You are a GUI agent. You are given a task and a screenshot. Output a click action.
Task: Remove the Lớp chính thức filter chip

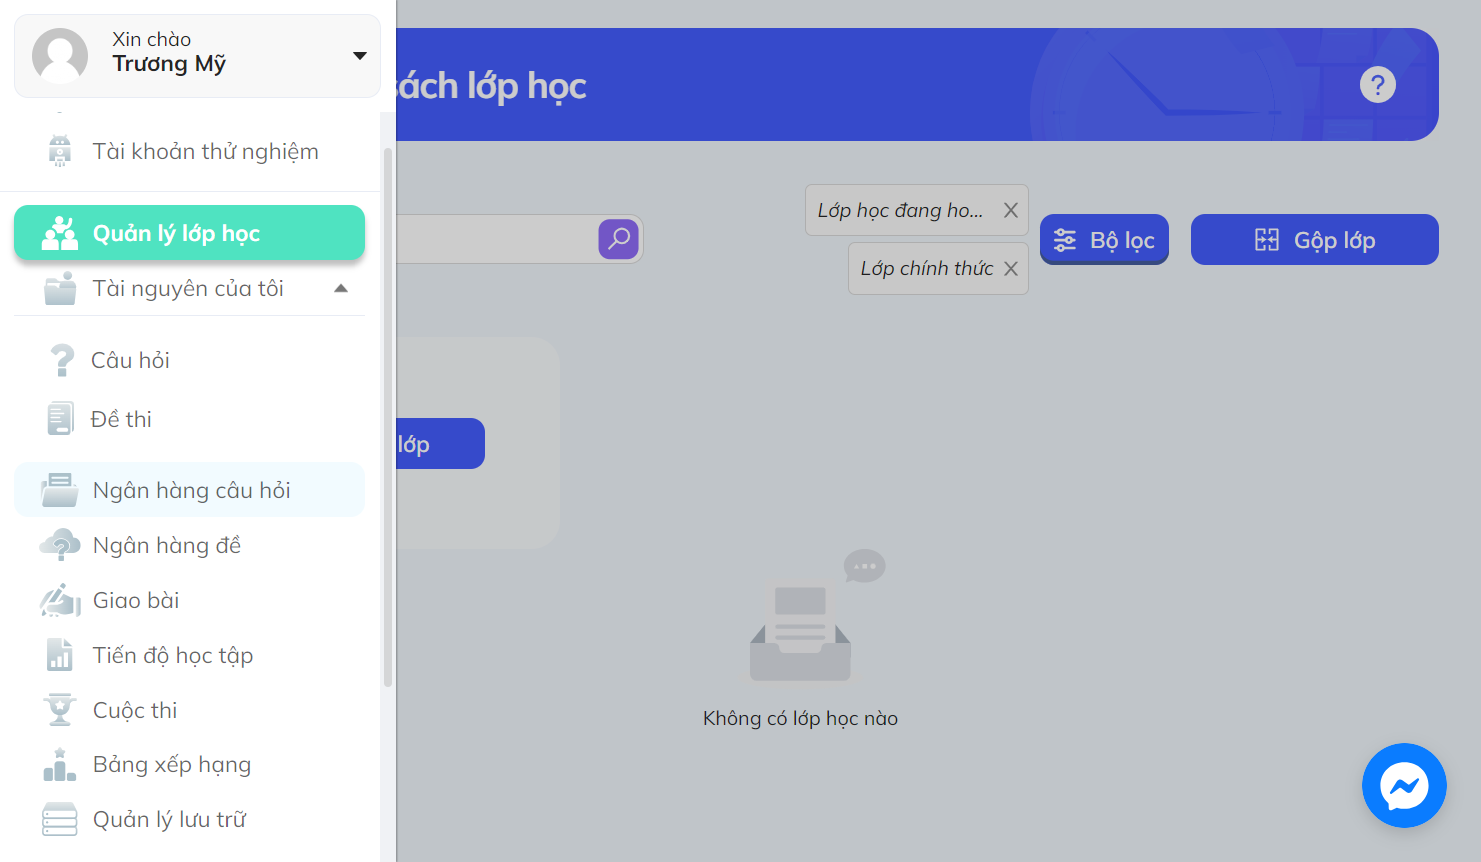pyautogui.click(x=1011, y=268)
